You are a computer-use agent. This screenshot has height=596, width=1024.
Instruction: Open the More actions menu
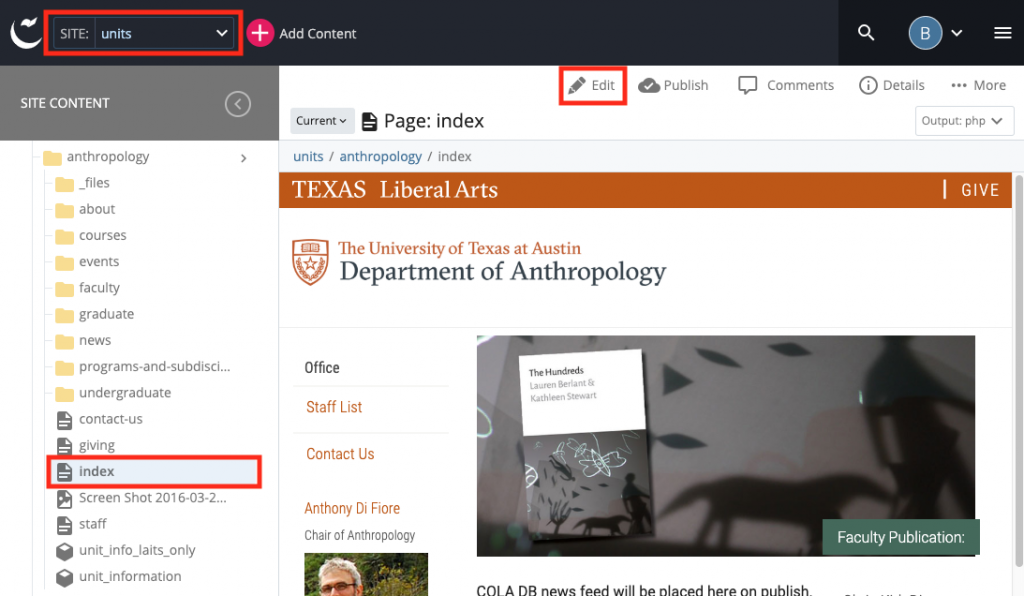click(978, 85)
